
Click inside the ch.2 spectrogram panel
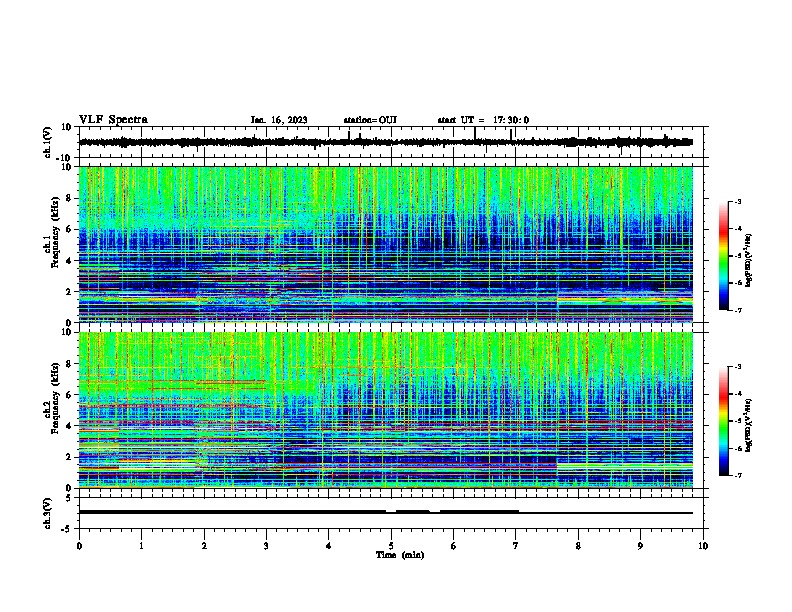(x=386, y=410)
